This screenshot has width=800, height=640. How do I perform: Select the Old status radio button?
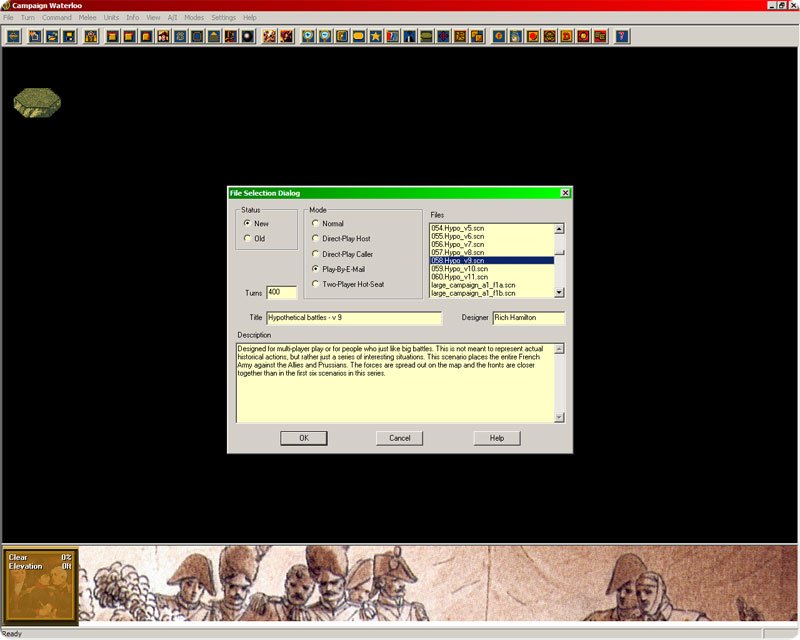(247, 239)
